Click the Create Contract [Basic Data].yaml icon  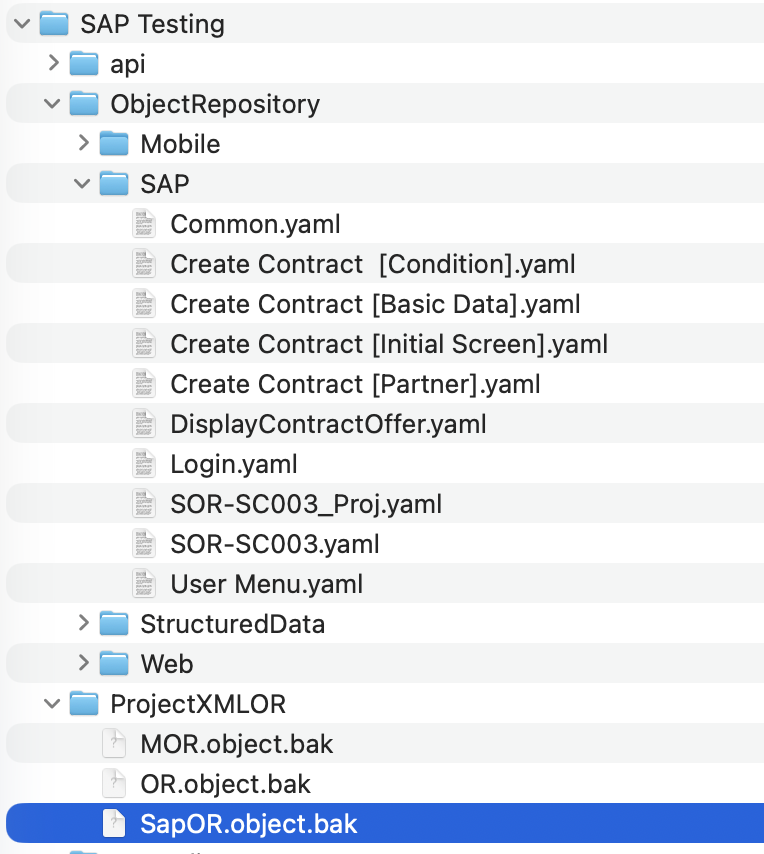[144, 304]
